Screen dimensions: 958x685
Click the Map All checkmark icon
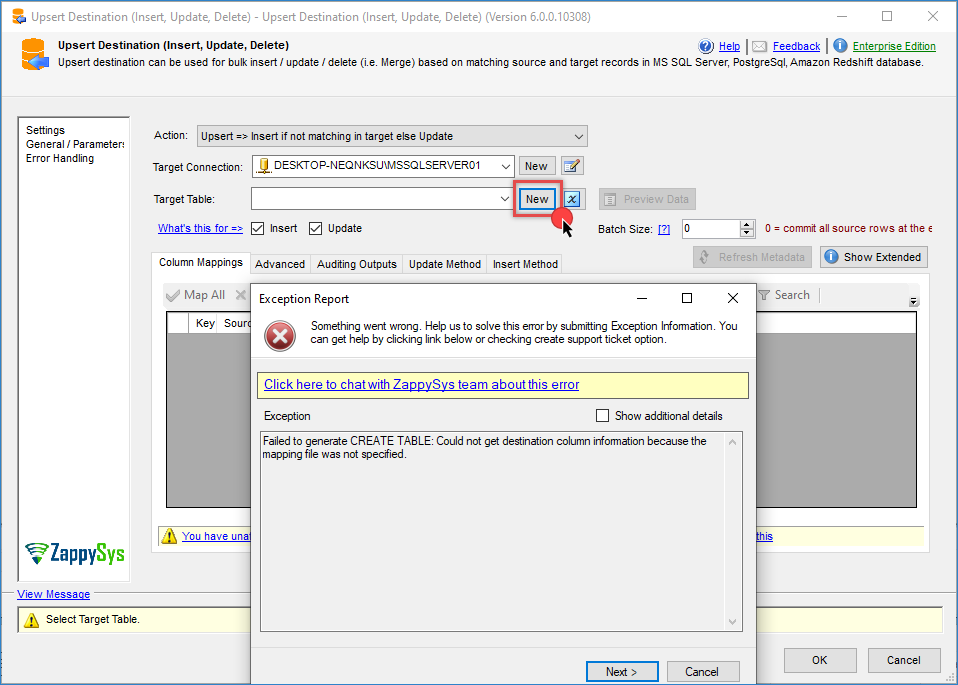coord(173,295)
